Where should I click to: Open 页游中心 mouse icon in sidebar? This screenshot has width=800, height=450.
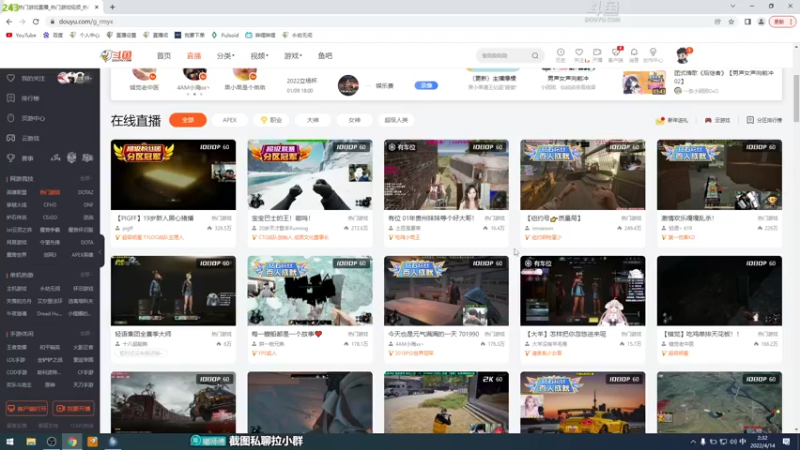click(x=11, y=118)
